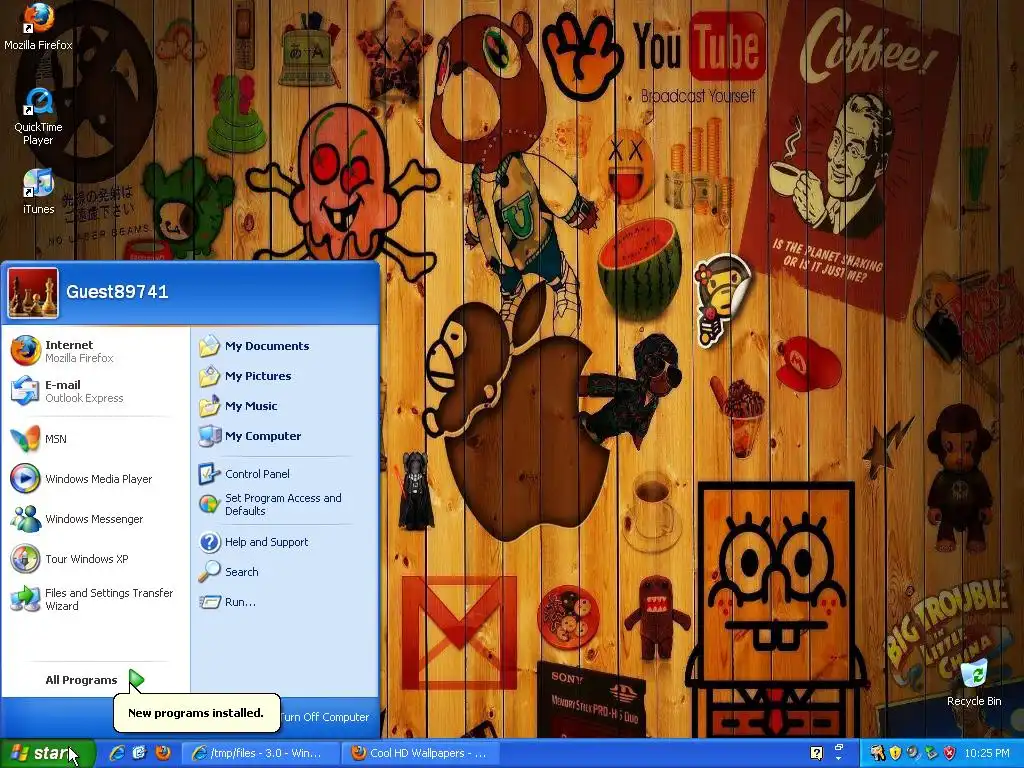Switch to /tmp/files - 3.0 taskbar window
The image size is (1024, 768).
(261, 753)
